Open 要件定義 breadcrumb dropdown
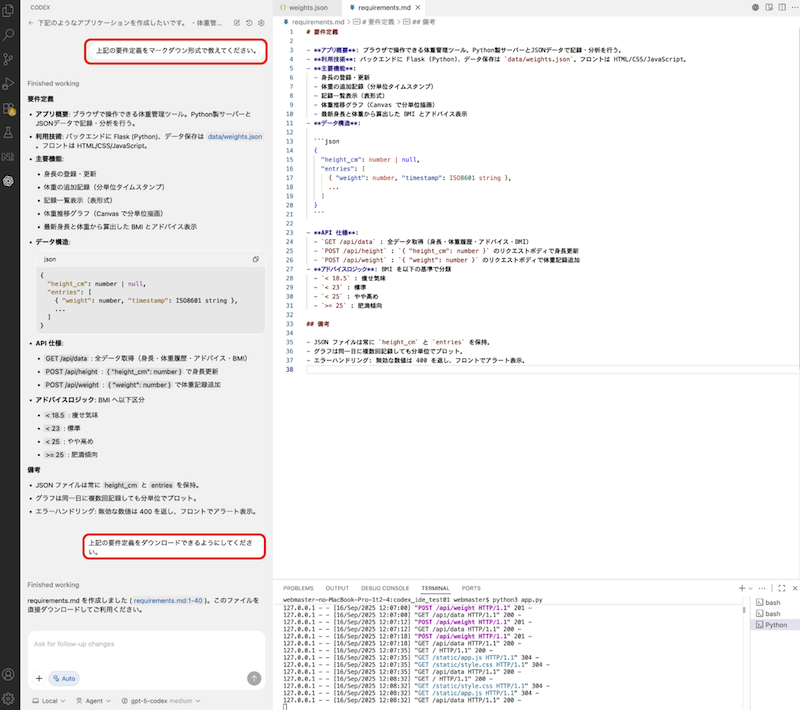 tap(374, 22)
